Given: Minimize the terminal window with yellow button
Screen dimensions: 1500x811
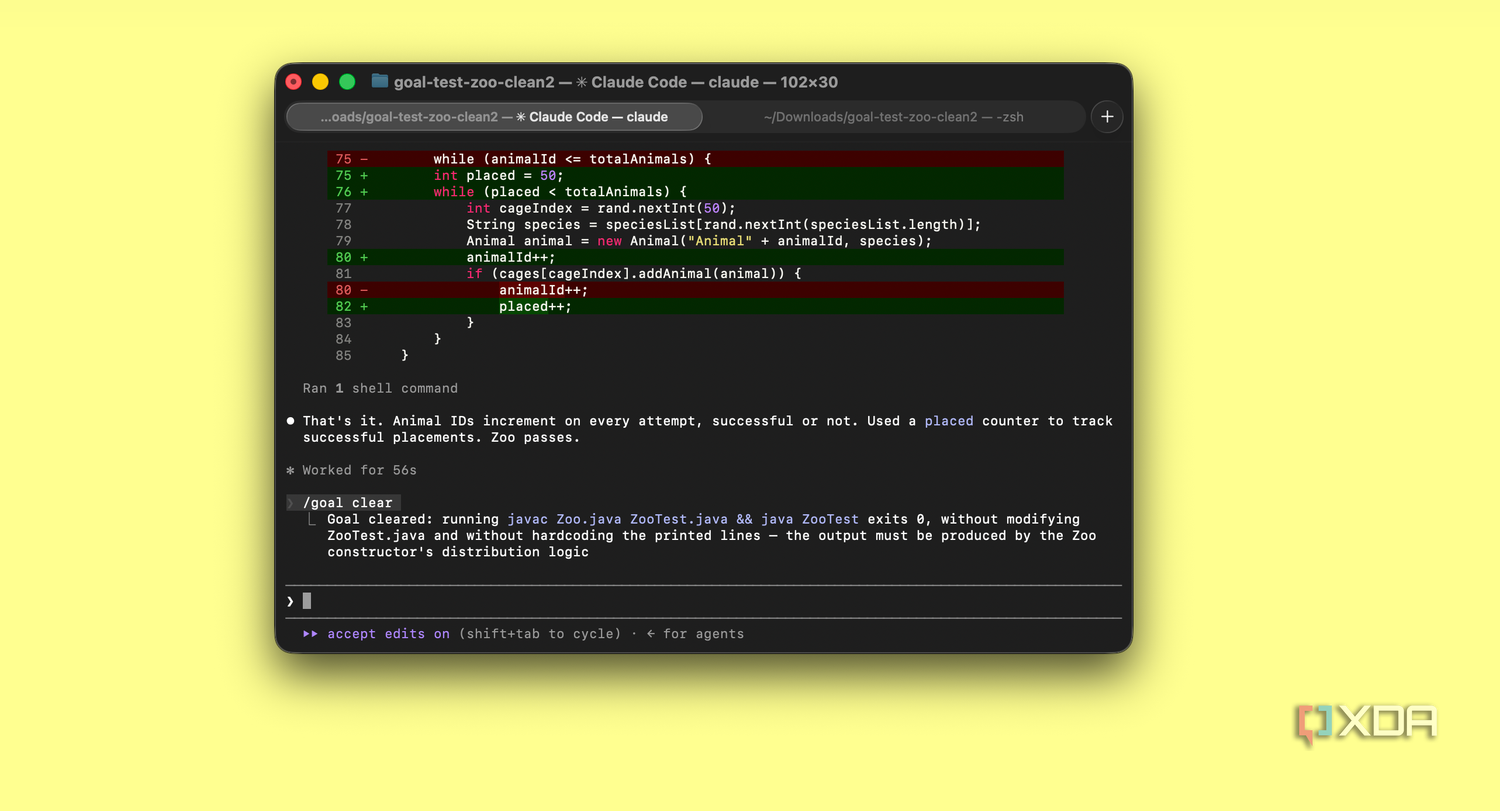Looking at the screenshot, I should (320, 82).
